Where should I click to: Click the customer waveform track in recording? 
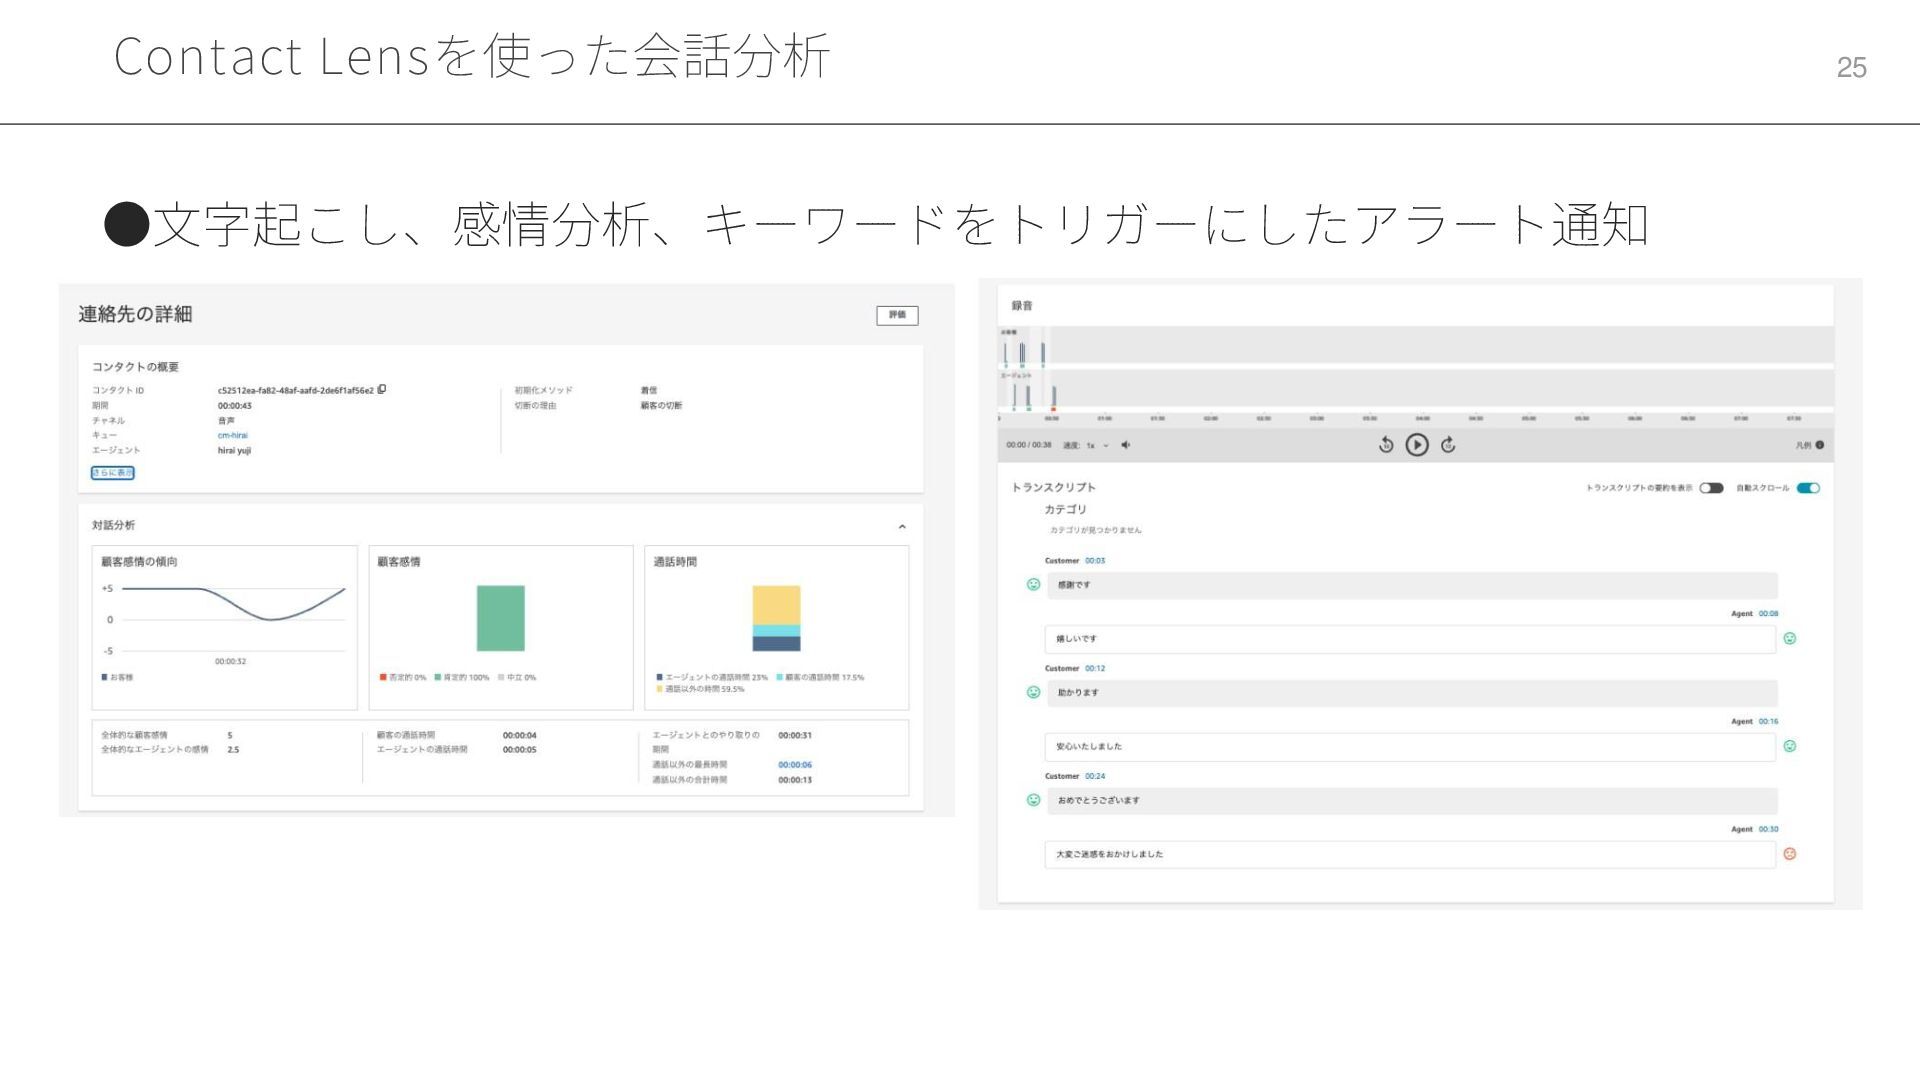[x=1416, y=346]
